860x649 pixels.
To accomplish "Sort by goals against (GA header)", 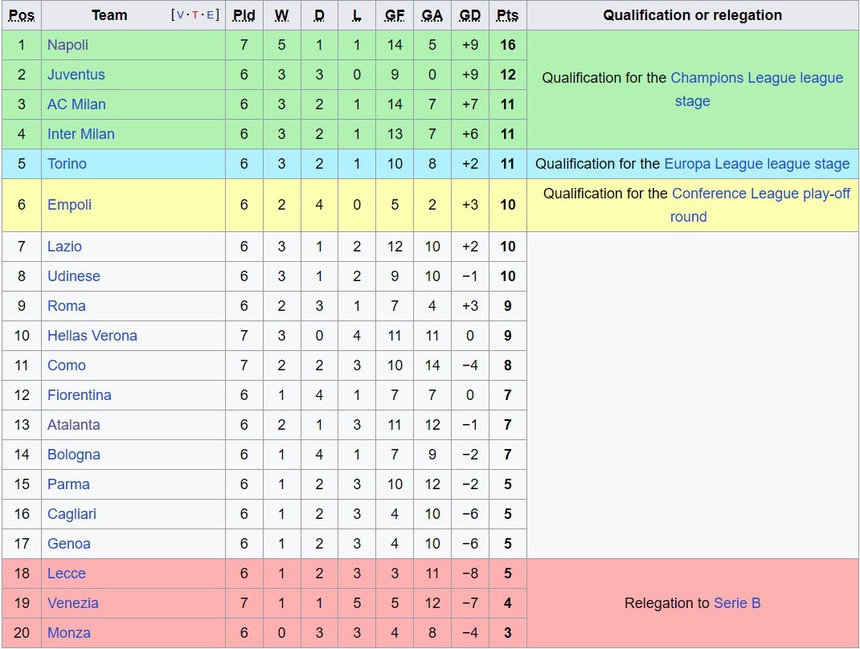I will tap(432, 15).
